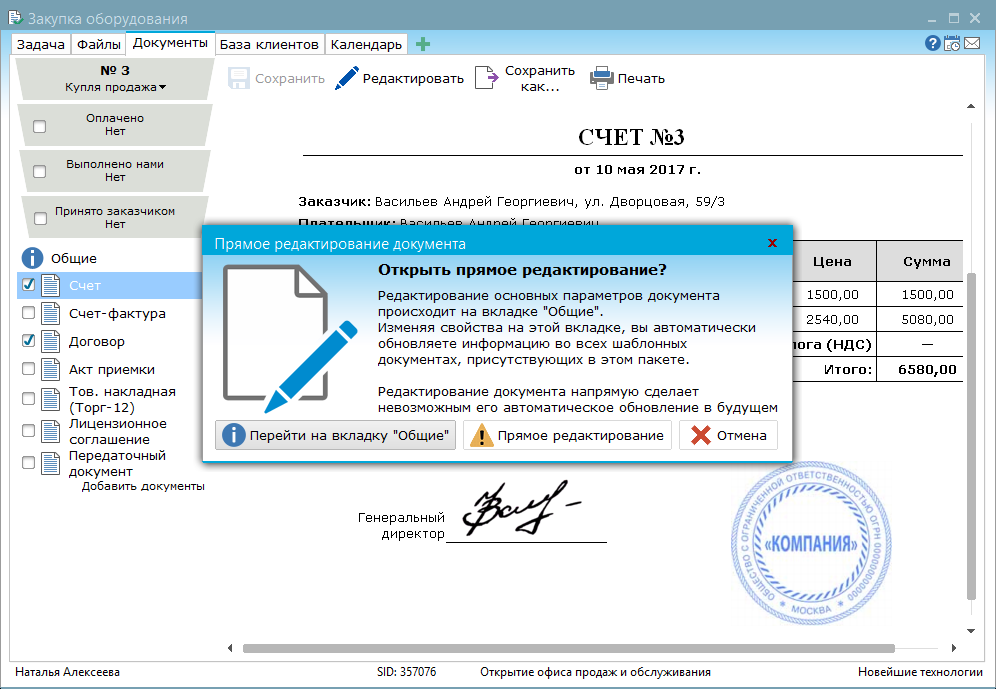The image size is (996, 689).
Task: Open help via question mark icon
Action: (932, 43)
